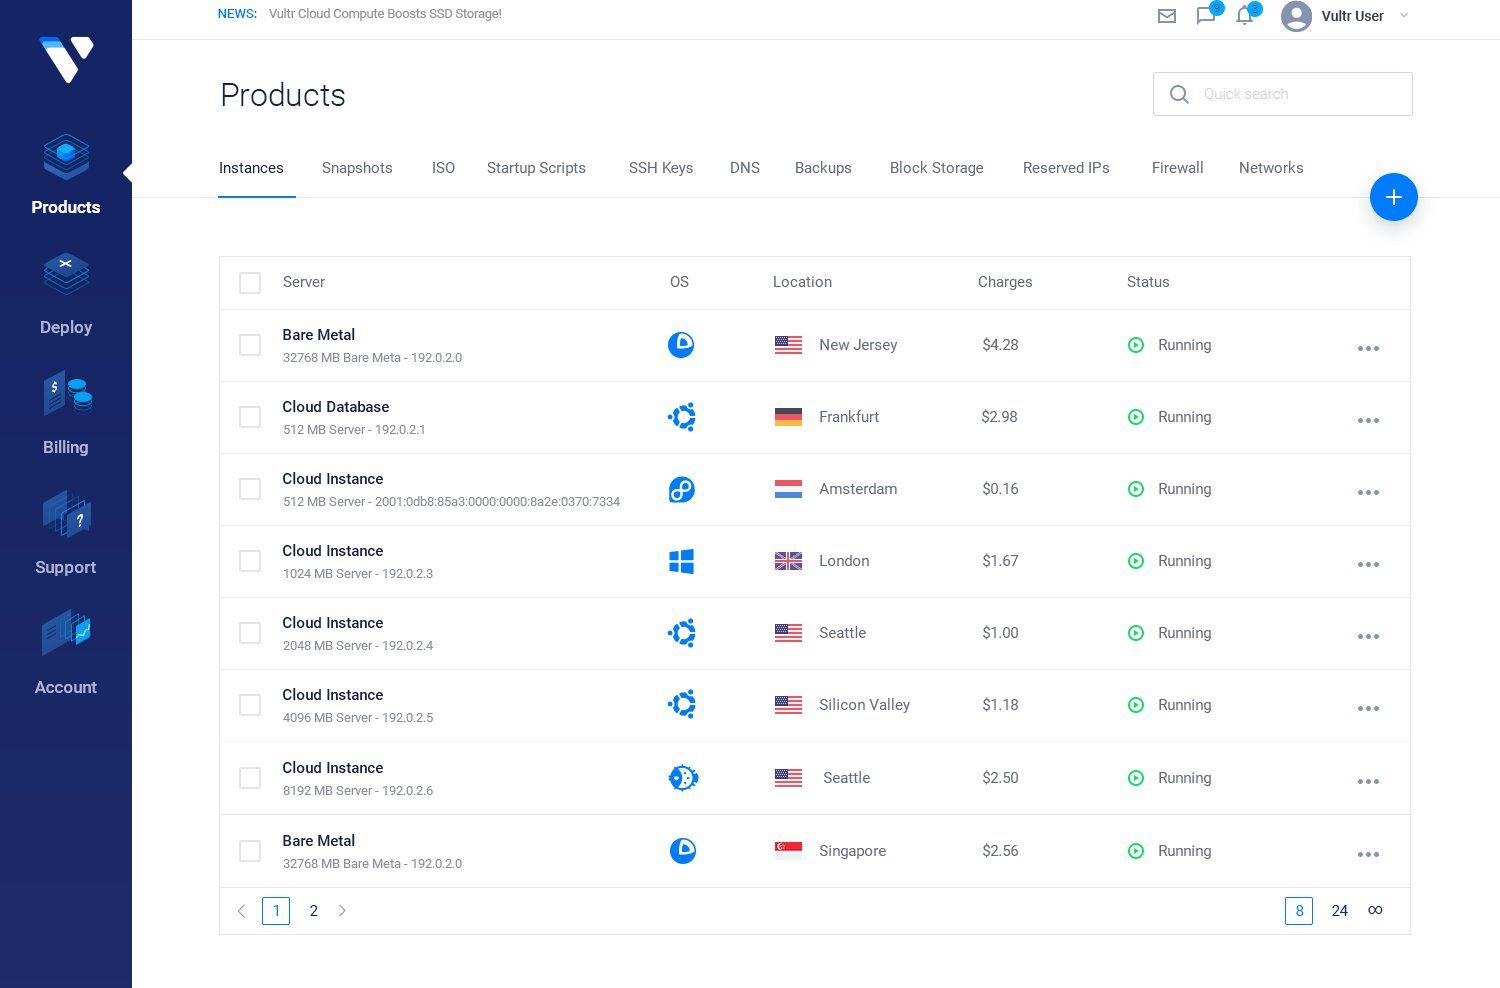Open the Firewall tab
Screen dimensions: 1500x988
pyautogui.click(x=1177, y=168)
